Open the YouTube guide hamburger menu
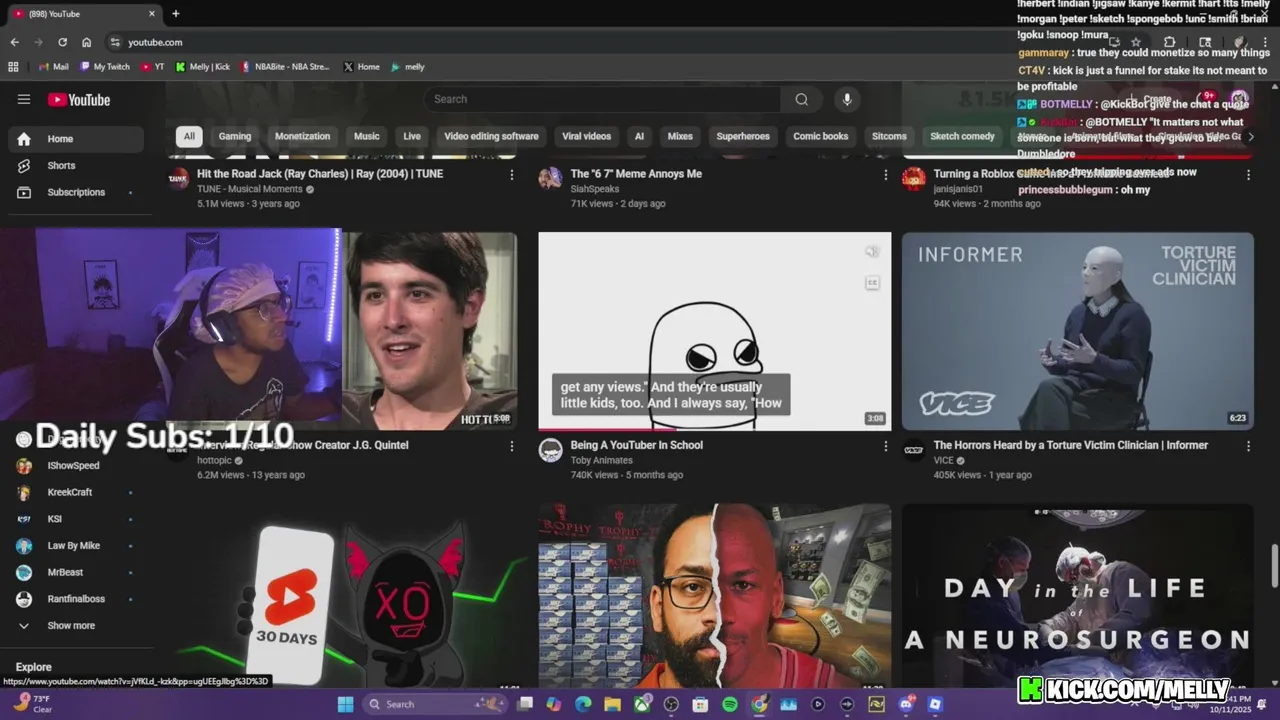Image resolution: width=1280 pixels, height=720 pixels. (24, 99)
